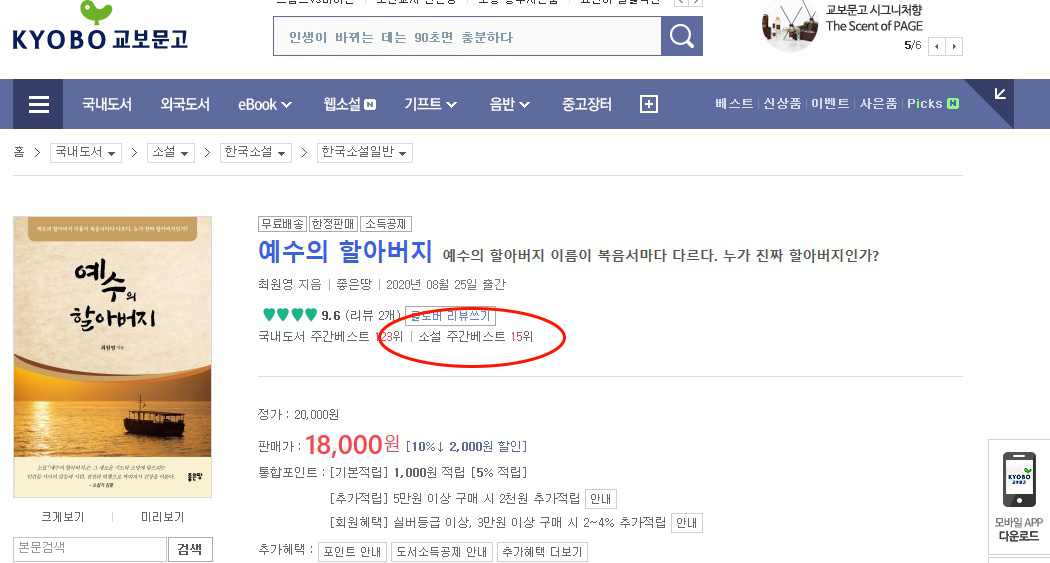This screenshot has width=1050, height=563.
Task: Open the hamburger all-categories menu
Action: tap(39, 104)
